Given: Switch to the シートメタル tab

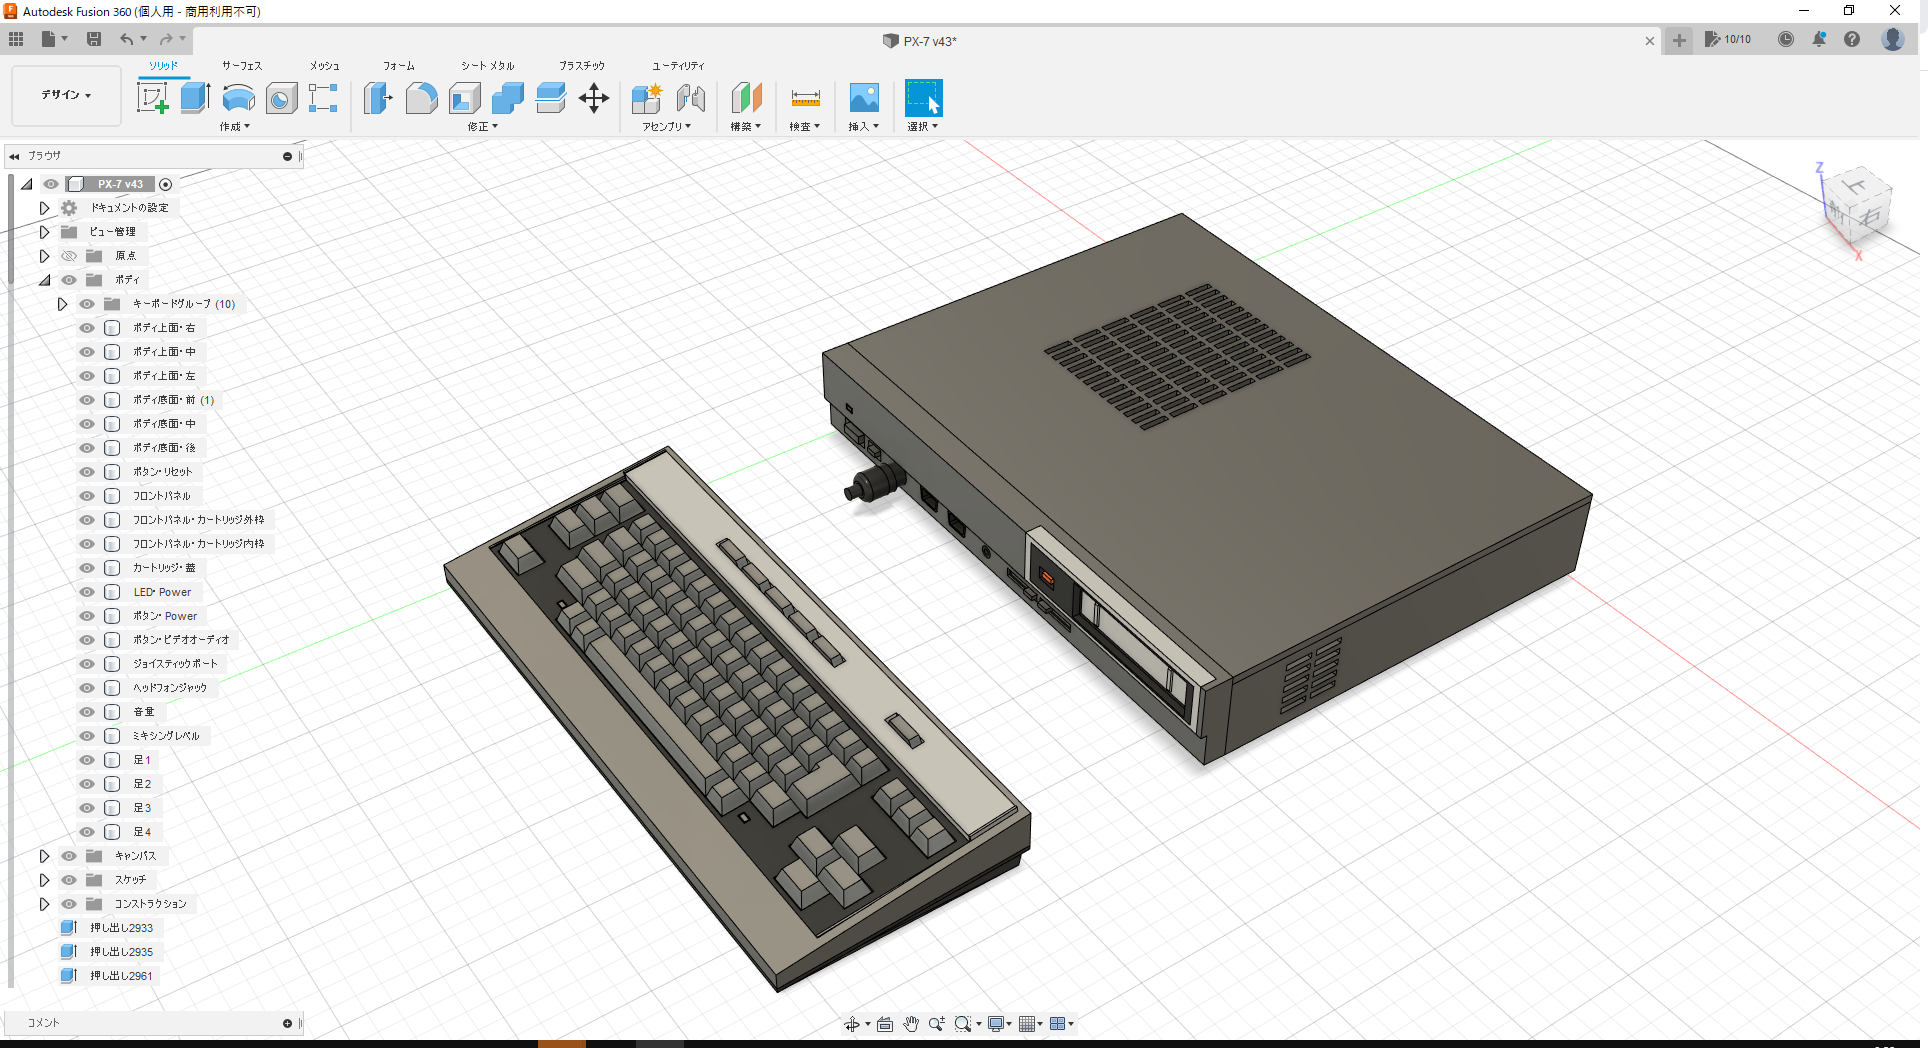Looking at the screenshot, I should tap(487, 66).
